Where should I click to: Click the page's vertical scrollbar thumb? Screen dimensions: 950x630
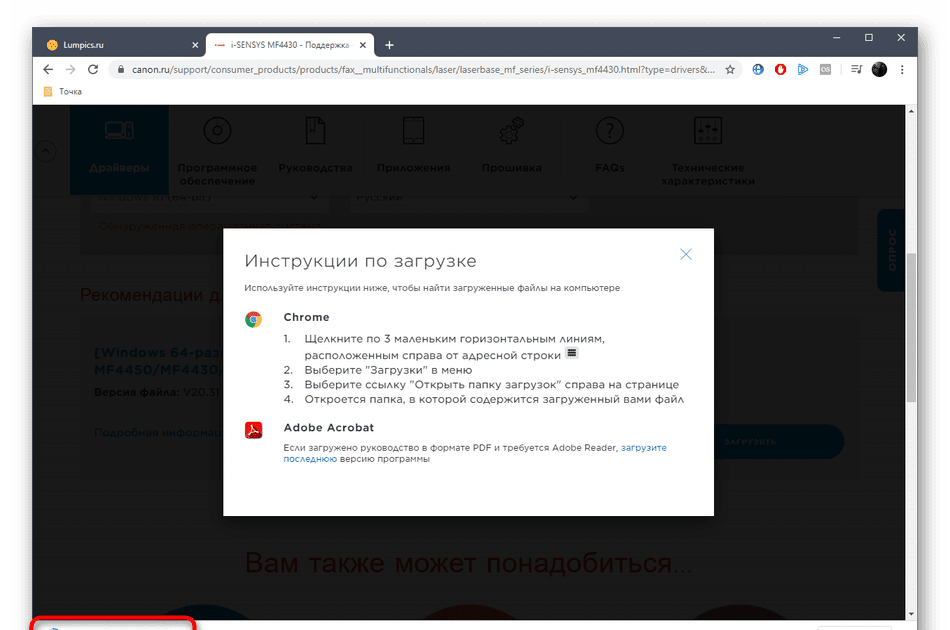tap(911, 327)
